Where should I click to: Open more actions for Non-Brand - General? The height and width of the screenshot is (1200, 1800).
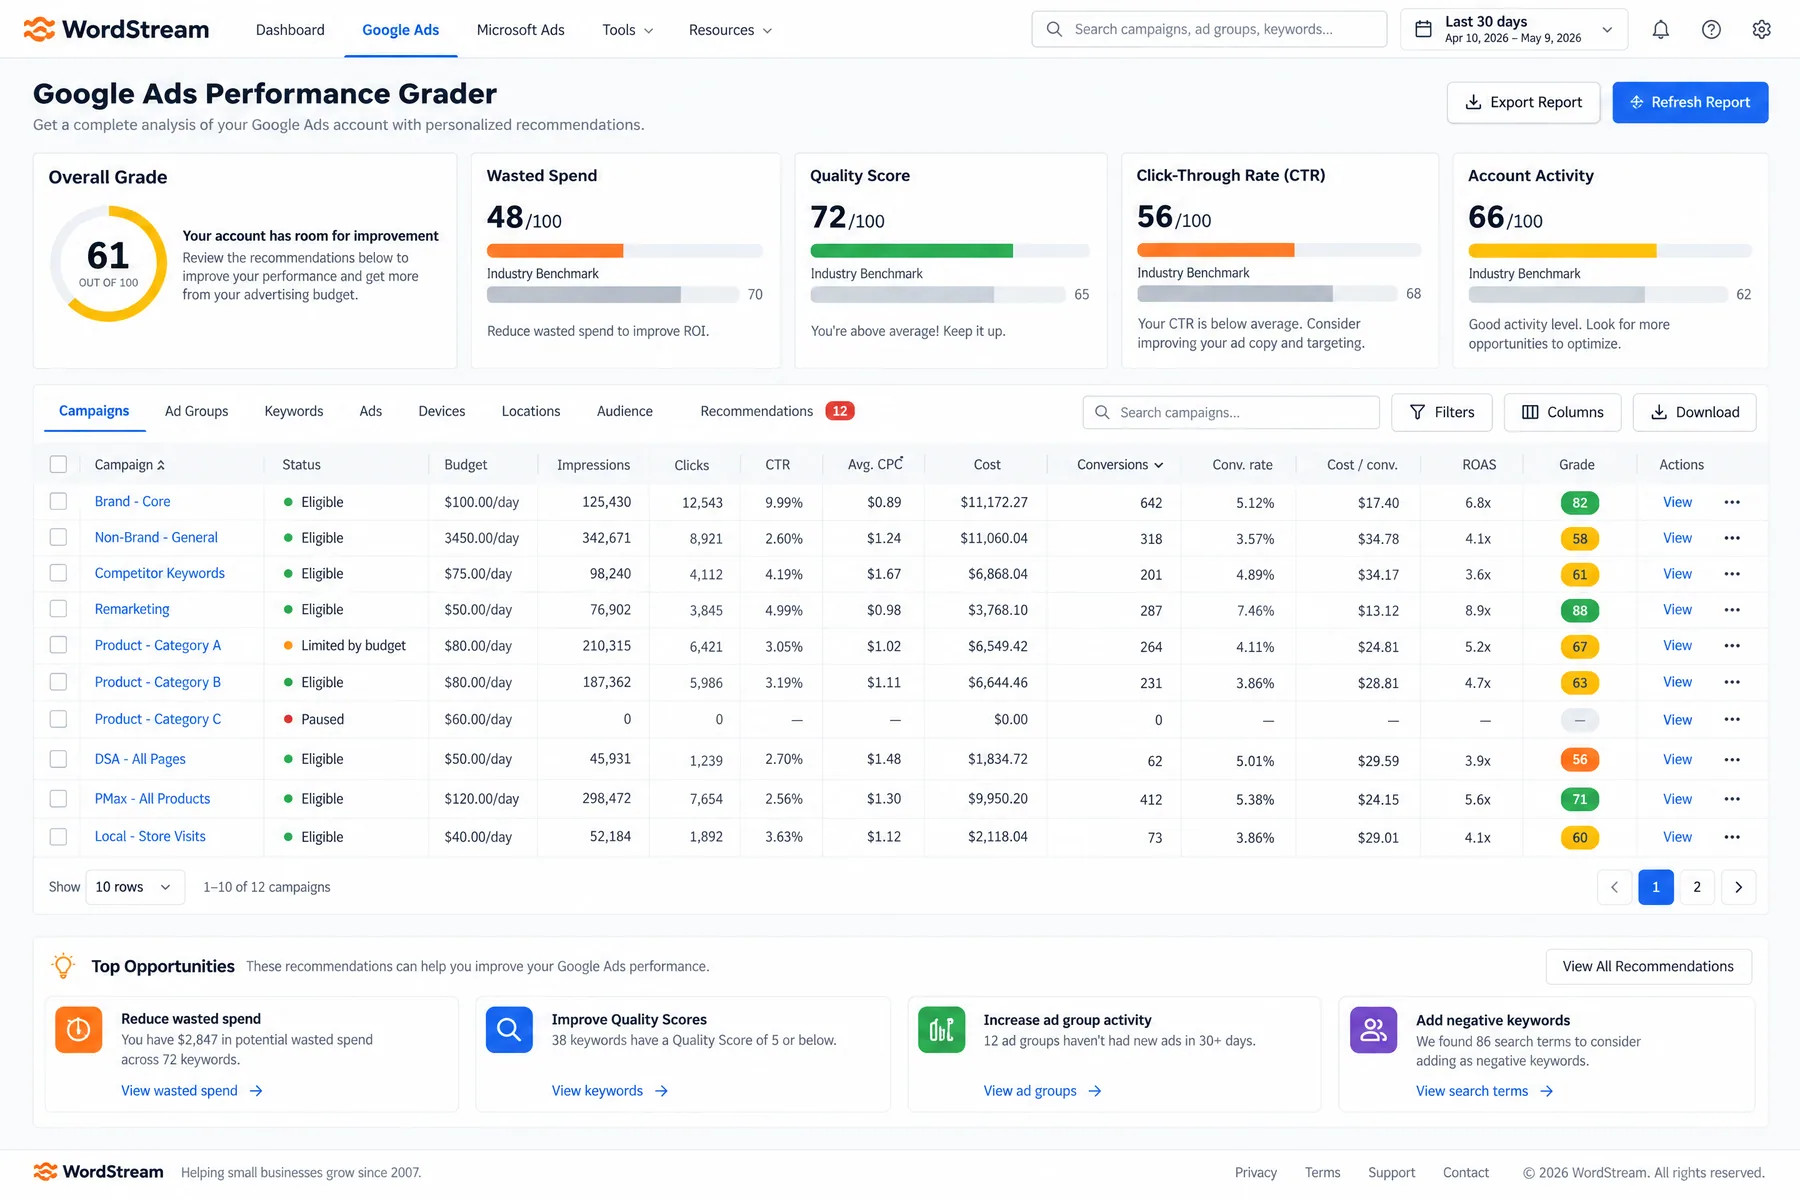(x=1732, y=538)
